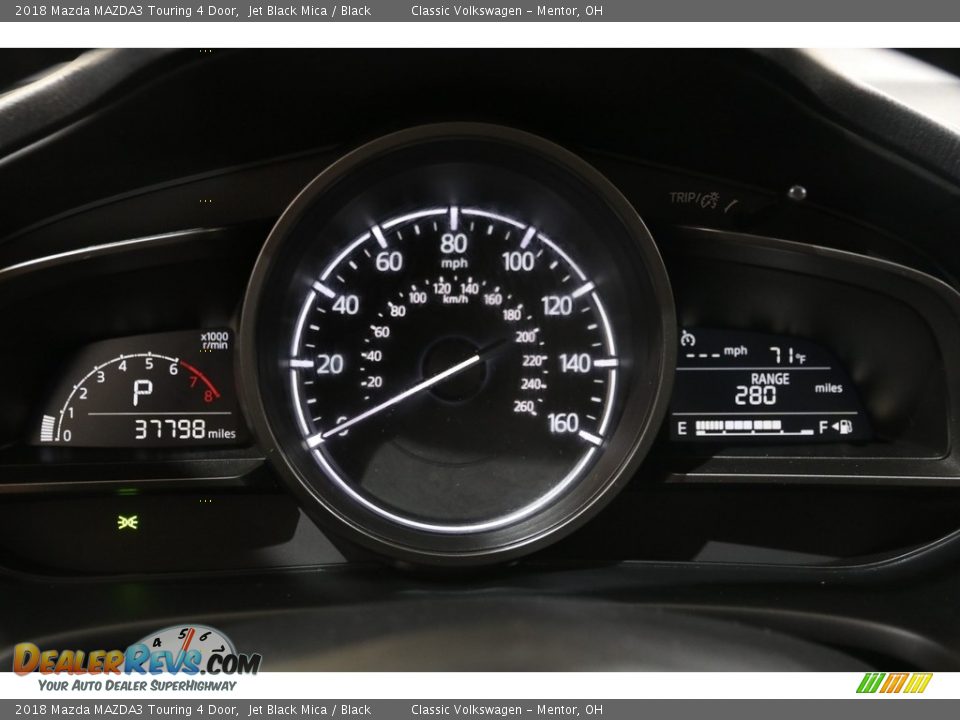This screenshot has width=960, height=720.
Task: Click the speedometer center hub
Action: click(454, 368)
